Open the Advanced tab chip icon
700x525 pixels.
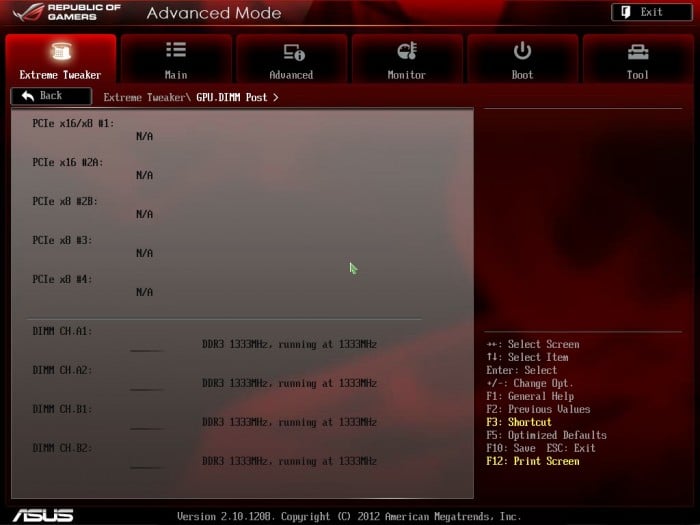(292, 51)
